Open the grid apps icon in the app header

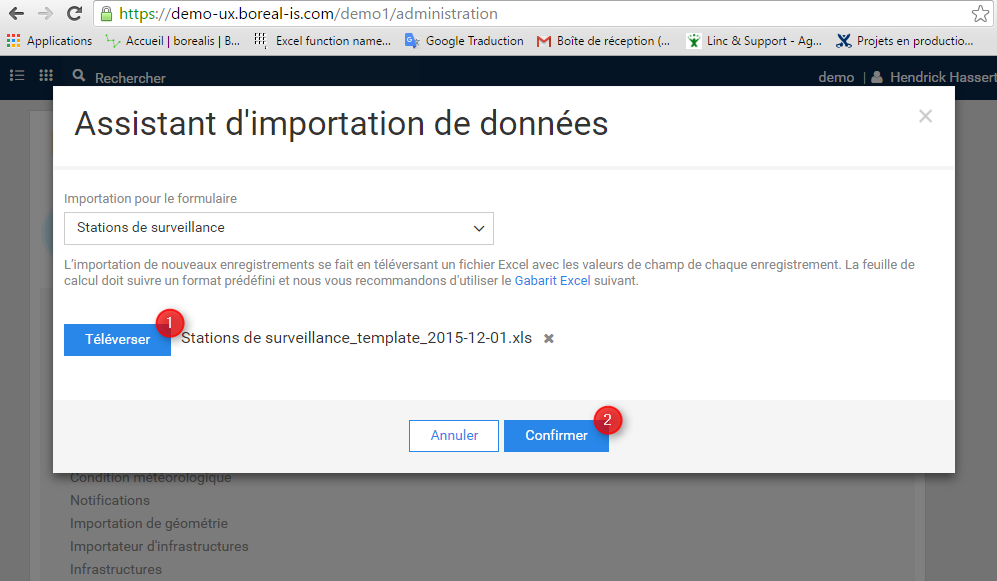click(x=46, y=76)
